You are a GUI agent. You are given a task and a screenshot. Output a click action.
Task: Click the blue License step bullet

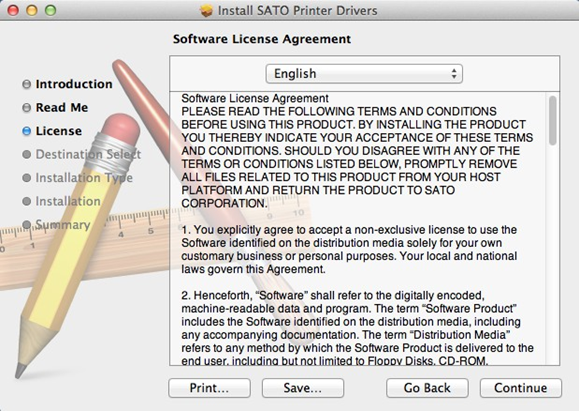(27, 131)
